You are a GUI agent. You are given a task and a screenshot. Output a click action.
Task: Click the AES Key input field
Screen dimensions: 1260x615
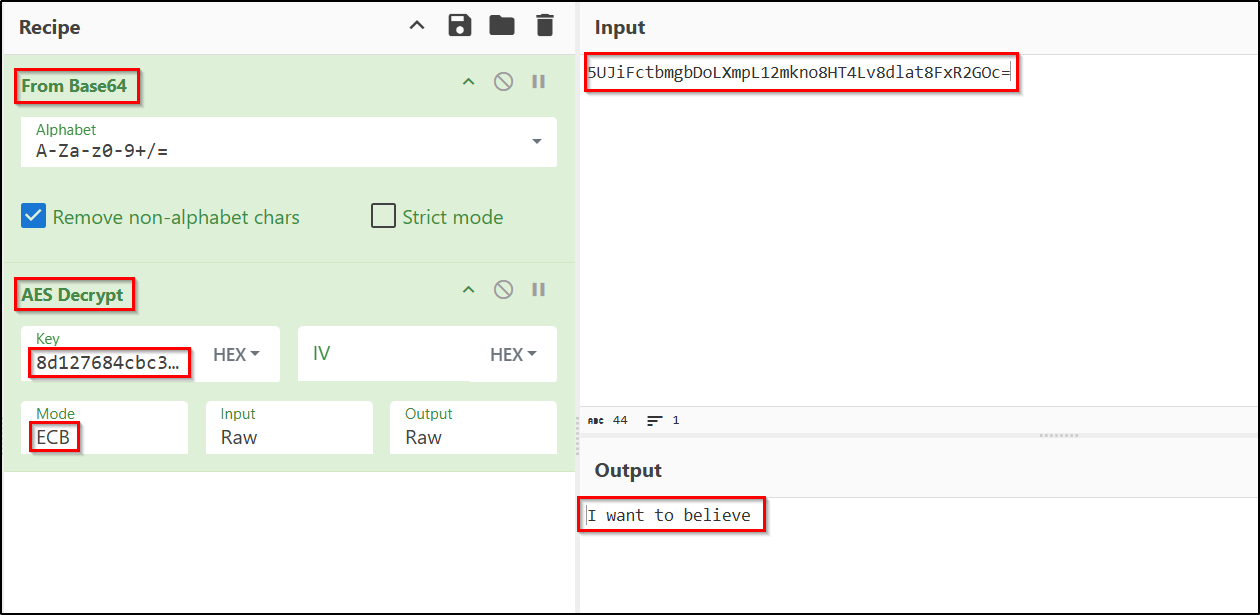coord(110,363)
